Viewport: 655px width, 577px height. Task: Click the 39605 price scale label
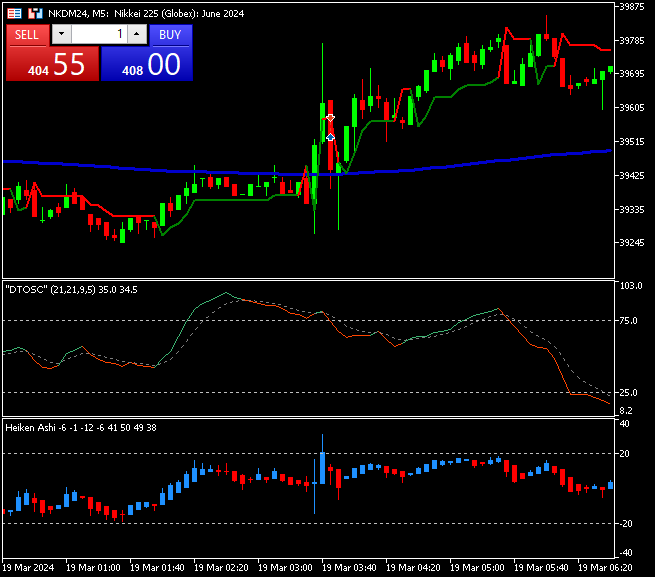pos(632,108)
